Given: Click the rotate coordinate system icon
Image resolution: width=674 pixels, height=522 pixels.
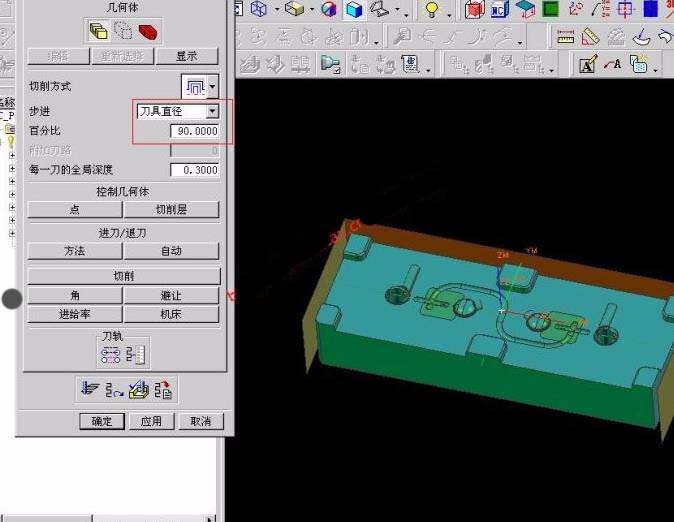Looking at the screenshot, I should point(576,9).
